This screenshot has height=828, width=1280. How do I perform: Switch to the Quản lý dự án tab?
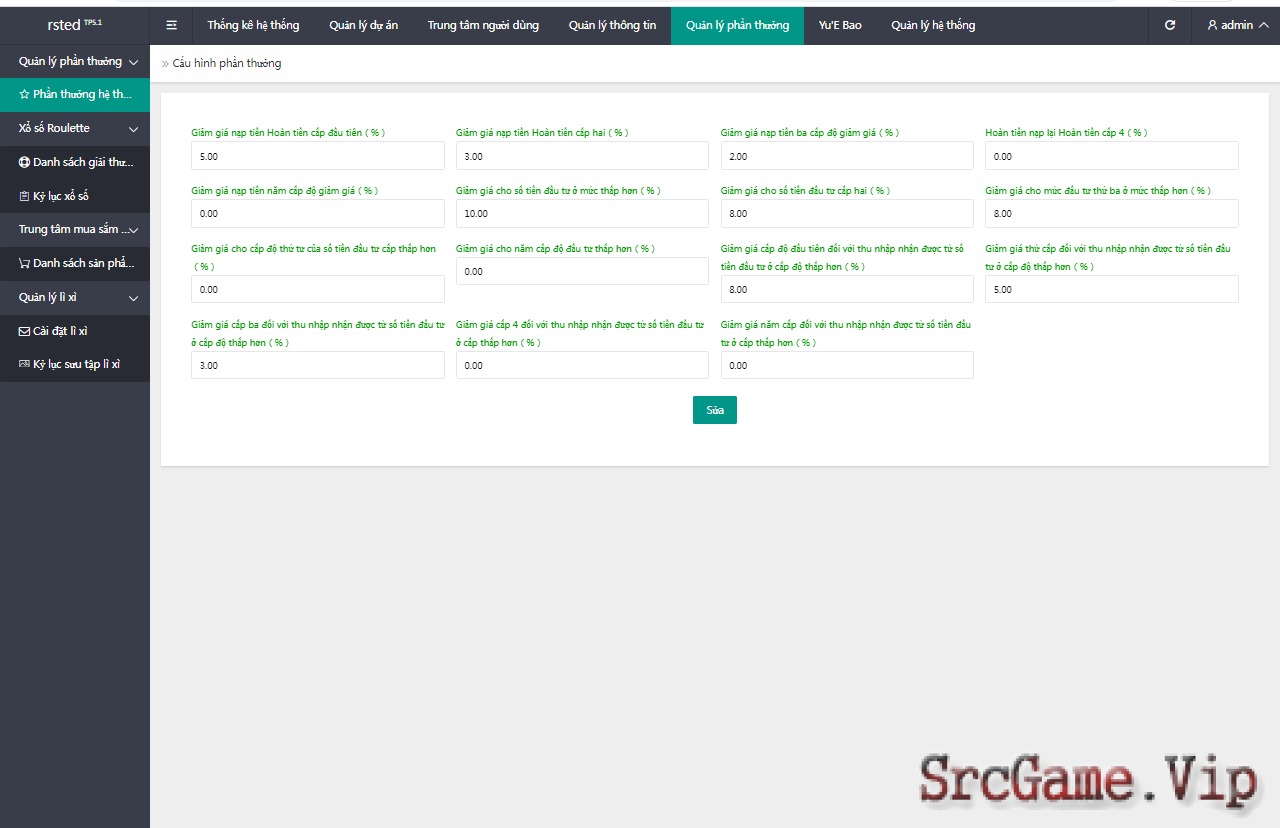tap(363, 25)
